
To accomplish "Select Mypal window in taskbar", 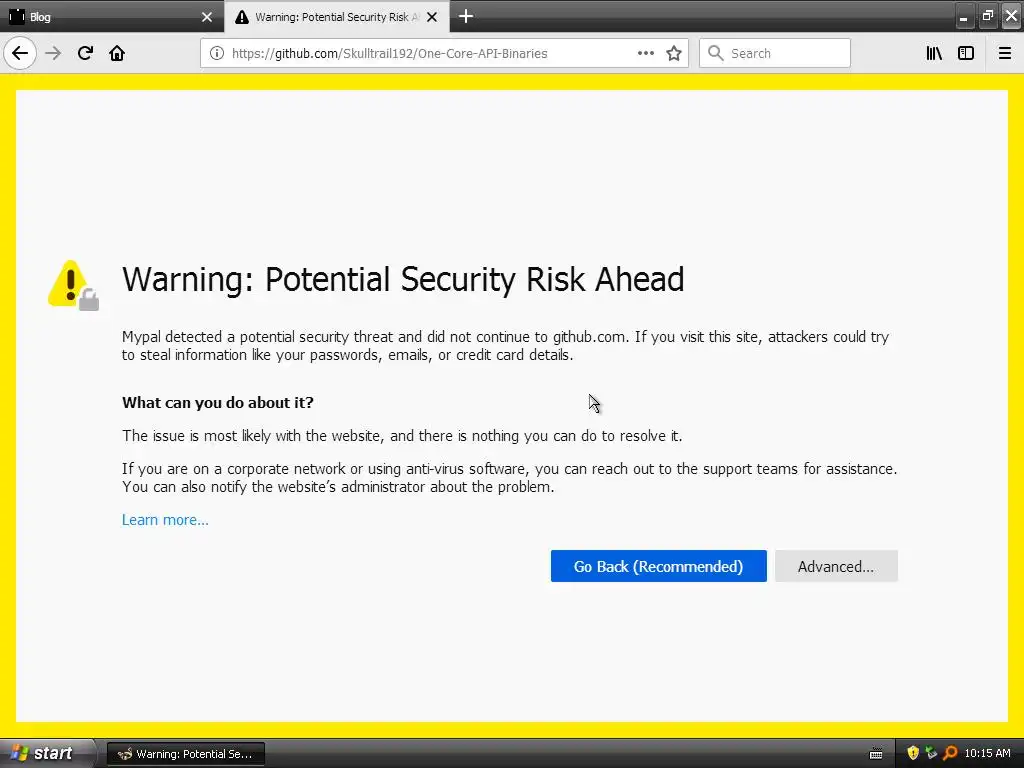I will point(185,754).
